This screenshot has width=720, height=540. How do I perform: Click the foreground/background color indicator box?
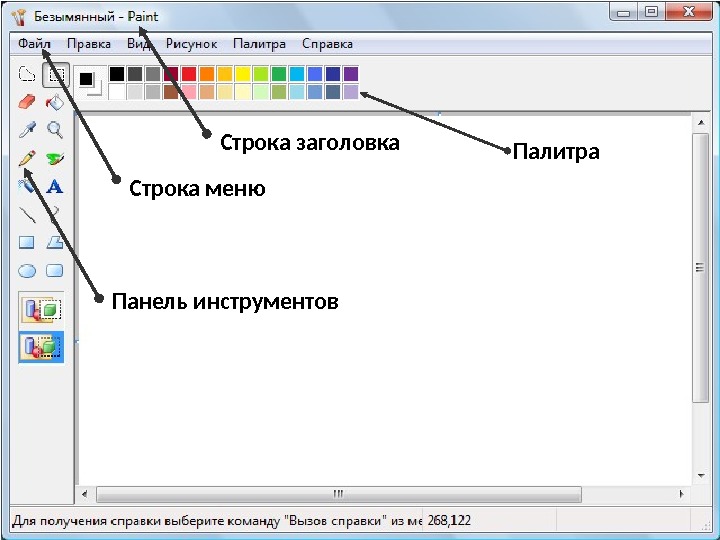click(x=90, y=83)
